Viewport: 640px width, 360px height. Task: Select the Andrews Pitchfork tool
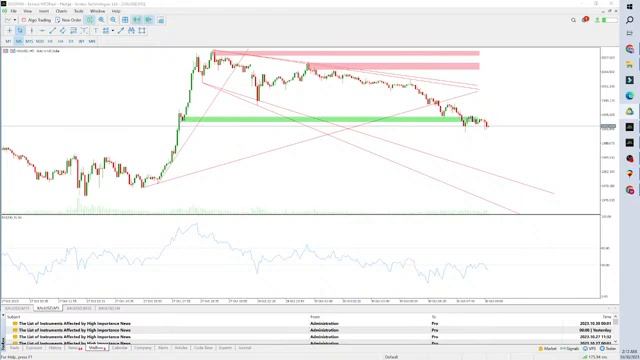pyautogui.click(x=84, y=31)
